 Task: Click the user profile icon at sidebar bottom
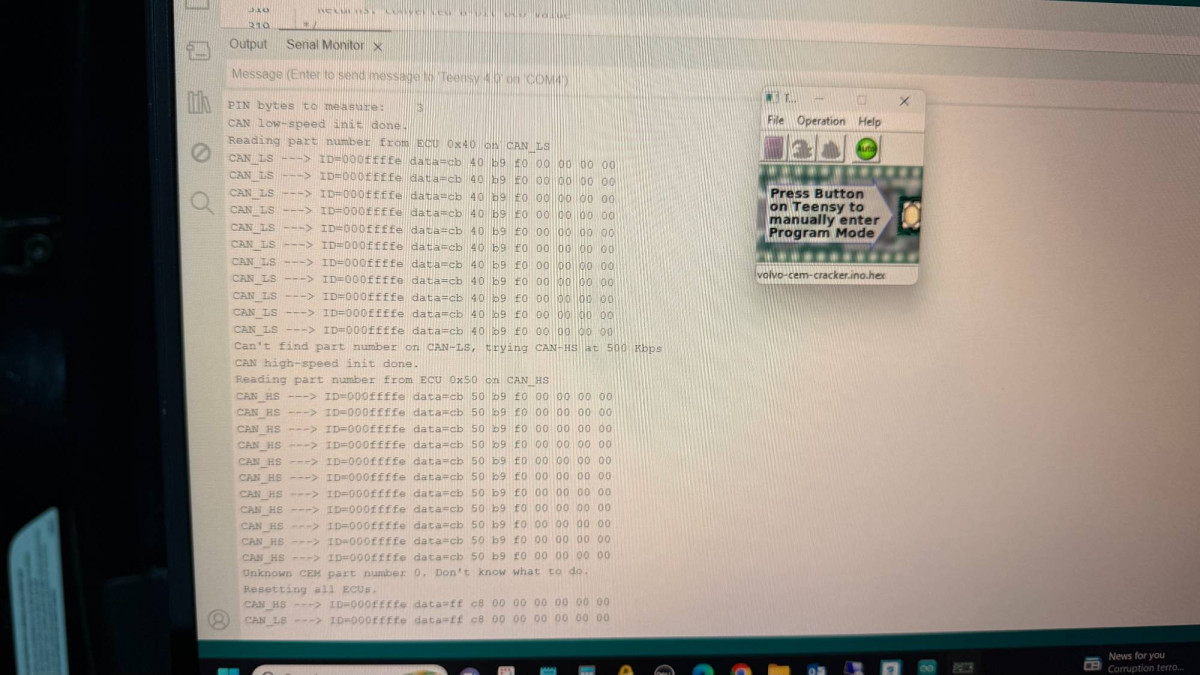point(217,620)
